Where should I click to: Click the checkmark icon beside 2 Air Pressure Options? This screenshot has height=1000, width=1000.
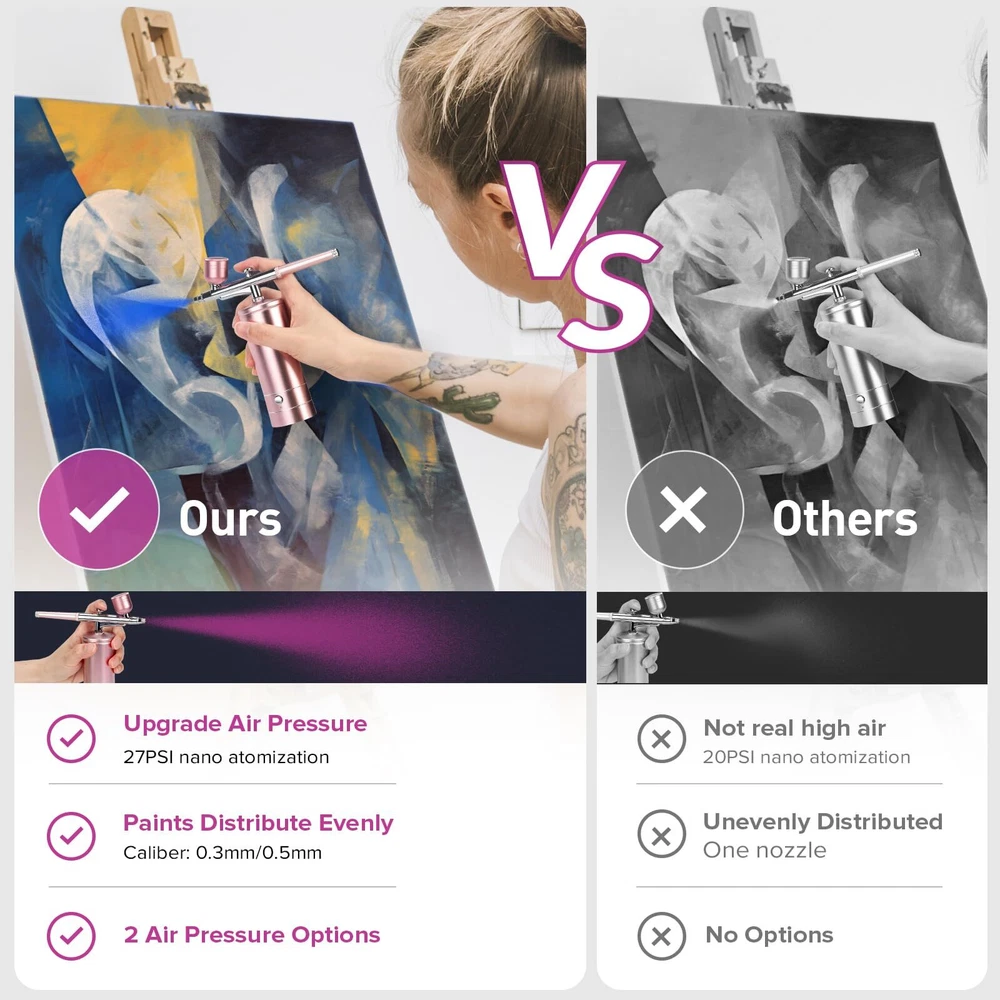click(71, 936)
